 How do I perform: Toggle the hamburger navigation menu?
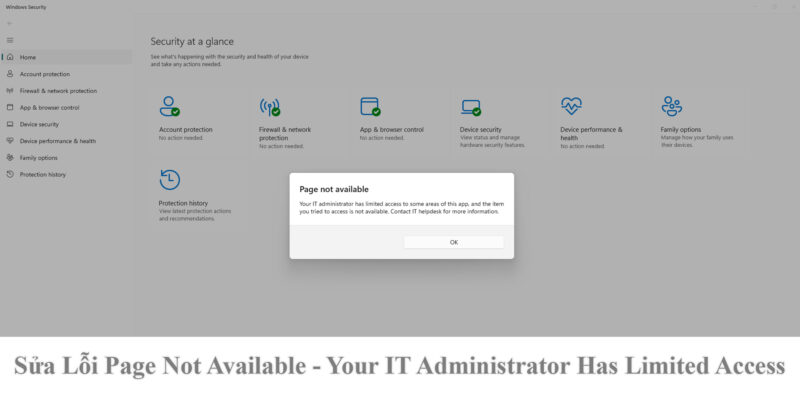click(x=10, y=40)
